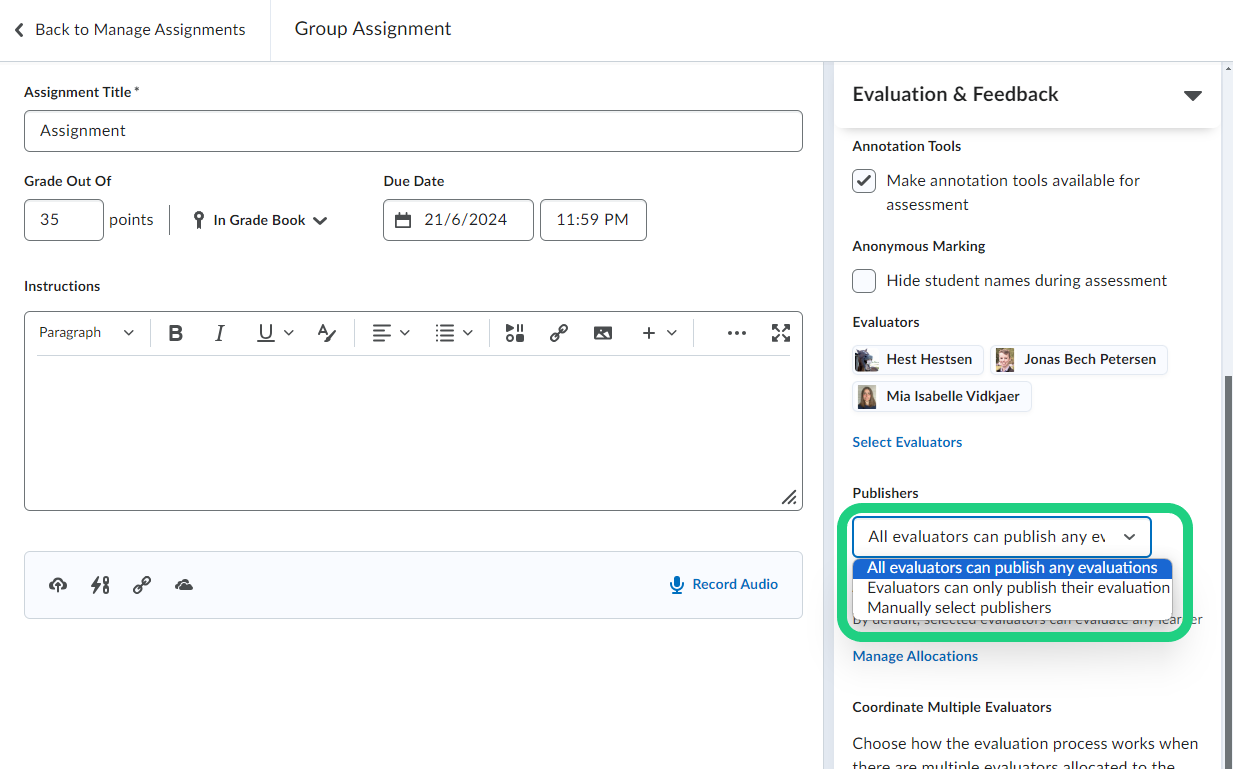Screen dimensions: 1233x769
Task: Apply italic formatting in the editor toolbar
Action: pyautogui.click(x=219, y=332)
